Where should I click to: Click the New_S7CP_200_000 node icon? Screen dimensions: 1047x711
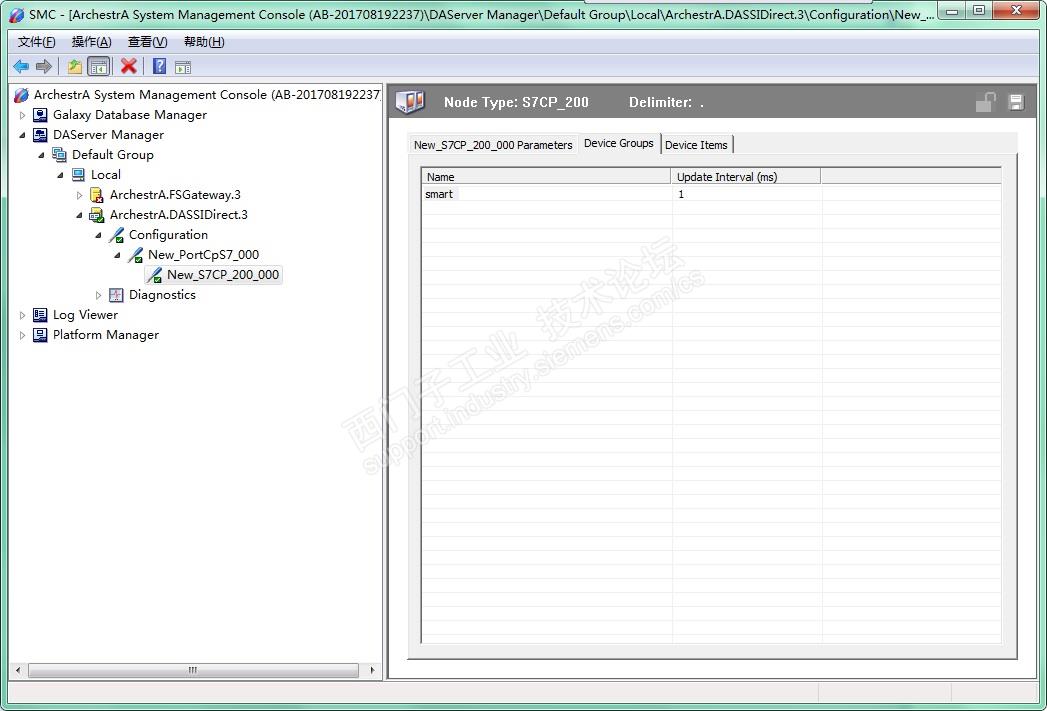coord(154,275)
